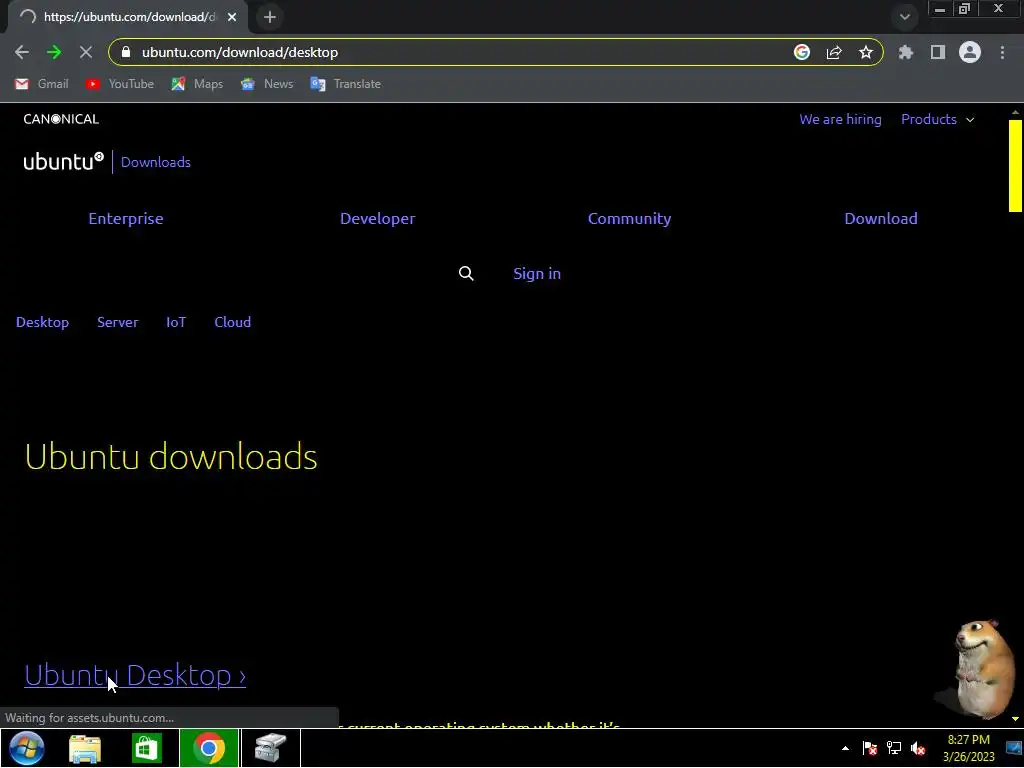Viewport: 1024px width, 768px height.
Task: Open the gray tool app in taskbar
Action: click(270, 748)
